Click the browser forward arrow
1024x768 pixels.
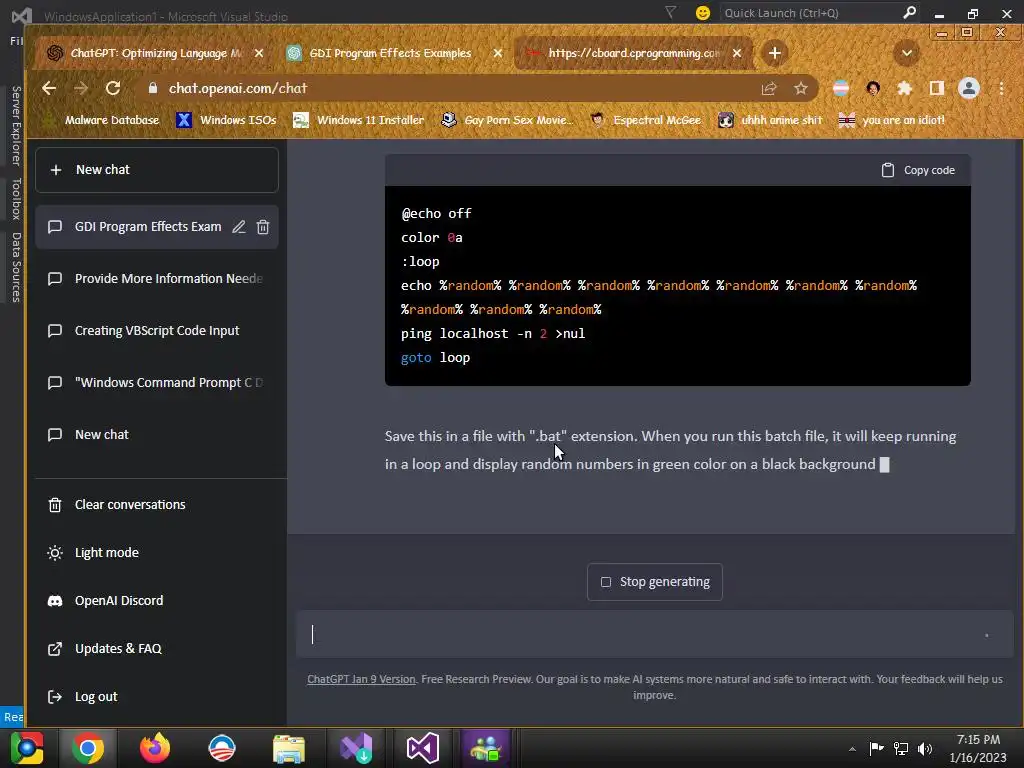pyautogui.click(x=81, y=88)
